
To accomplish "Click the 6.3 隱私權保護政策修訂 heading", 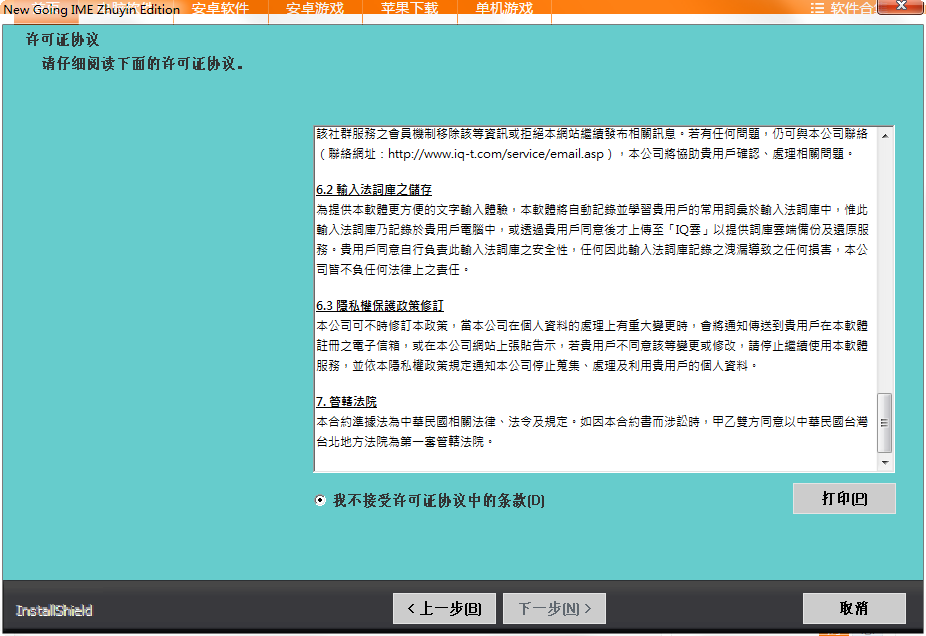I will [x=379, y=306].
